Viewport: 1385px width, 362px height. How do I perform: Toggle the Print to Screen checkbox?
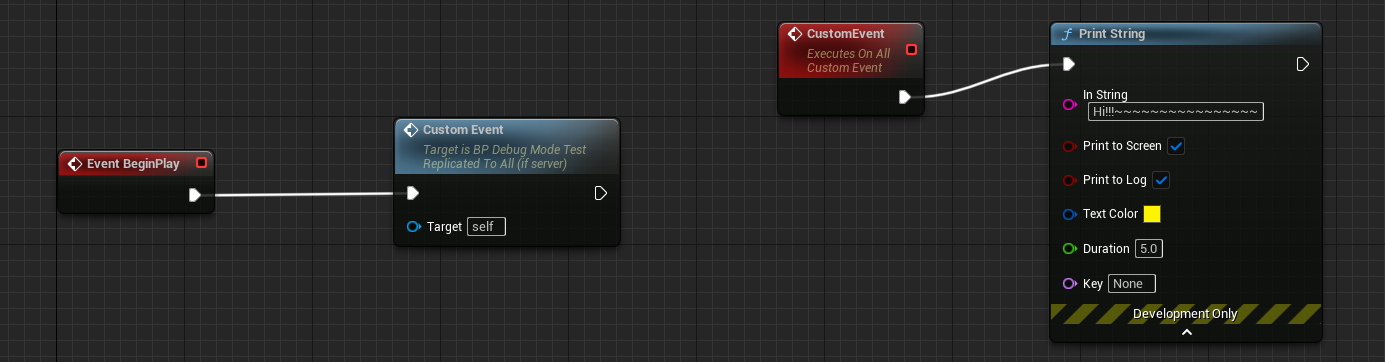1176,146
